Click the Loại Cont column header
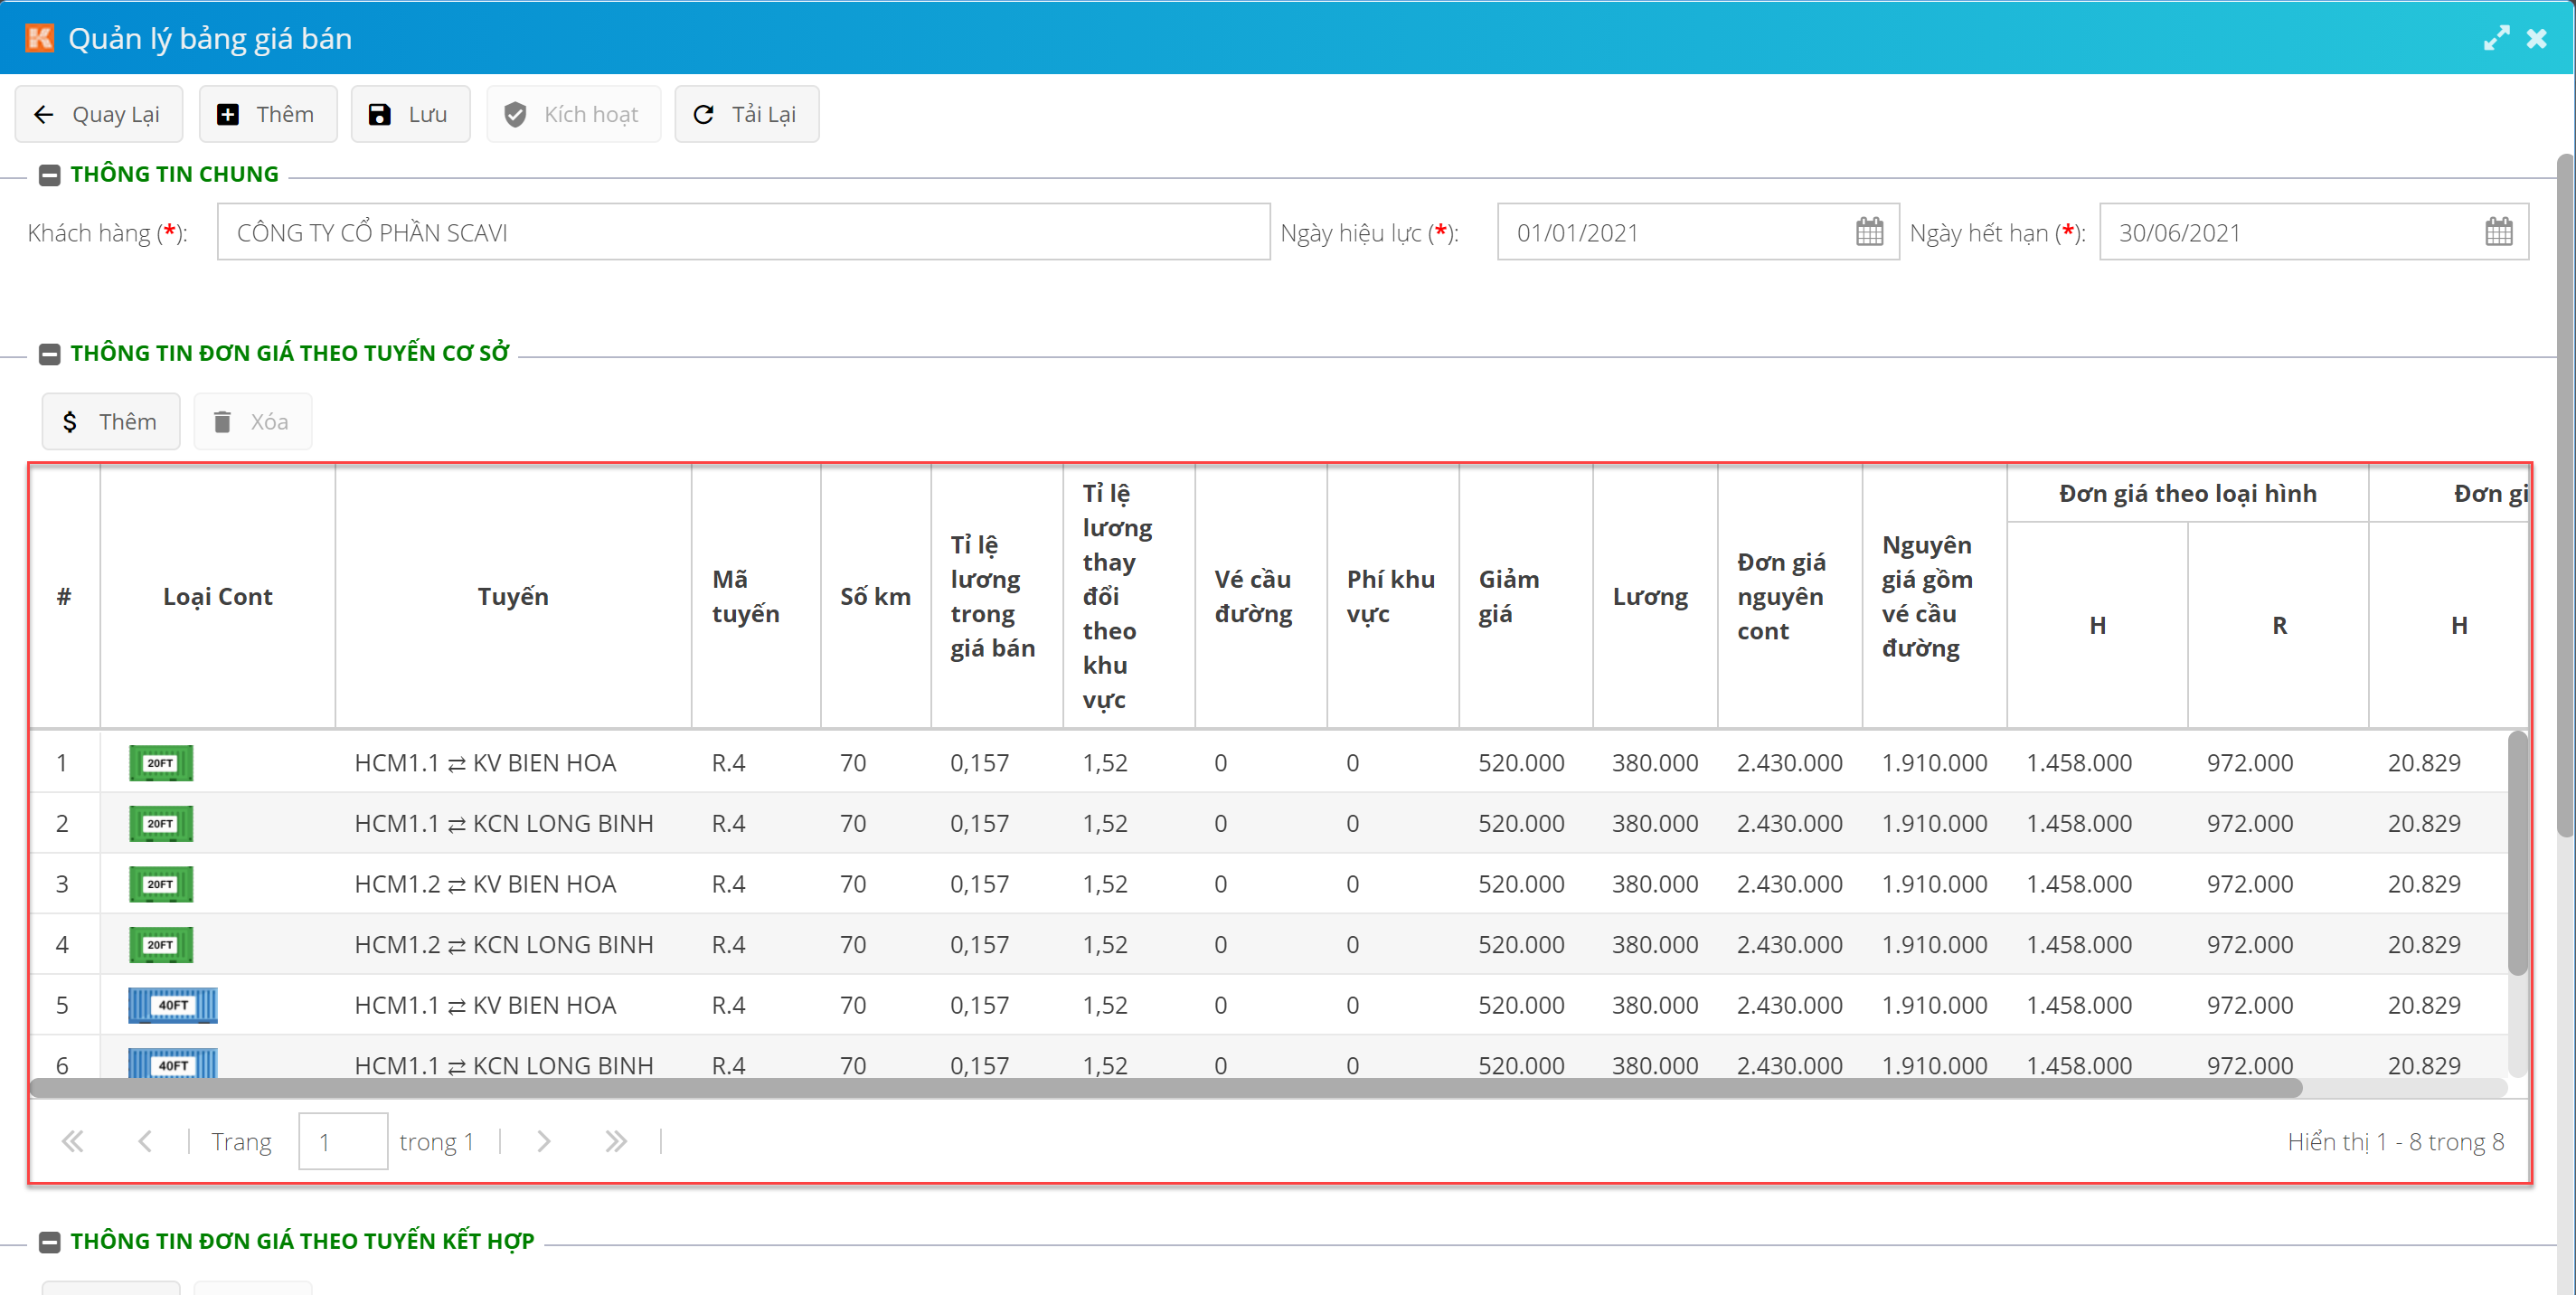The height and width of the screenshot is (1295, 2576). pyautogui.click(x=217, y=596)
